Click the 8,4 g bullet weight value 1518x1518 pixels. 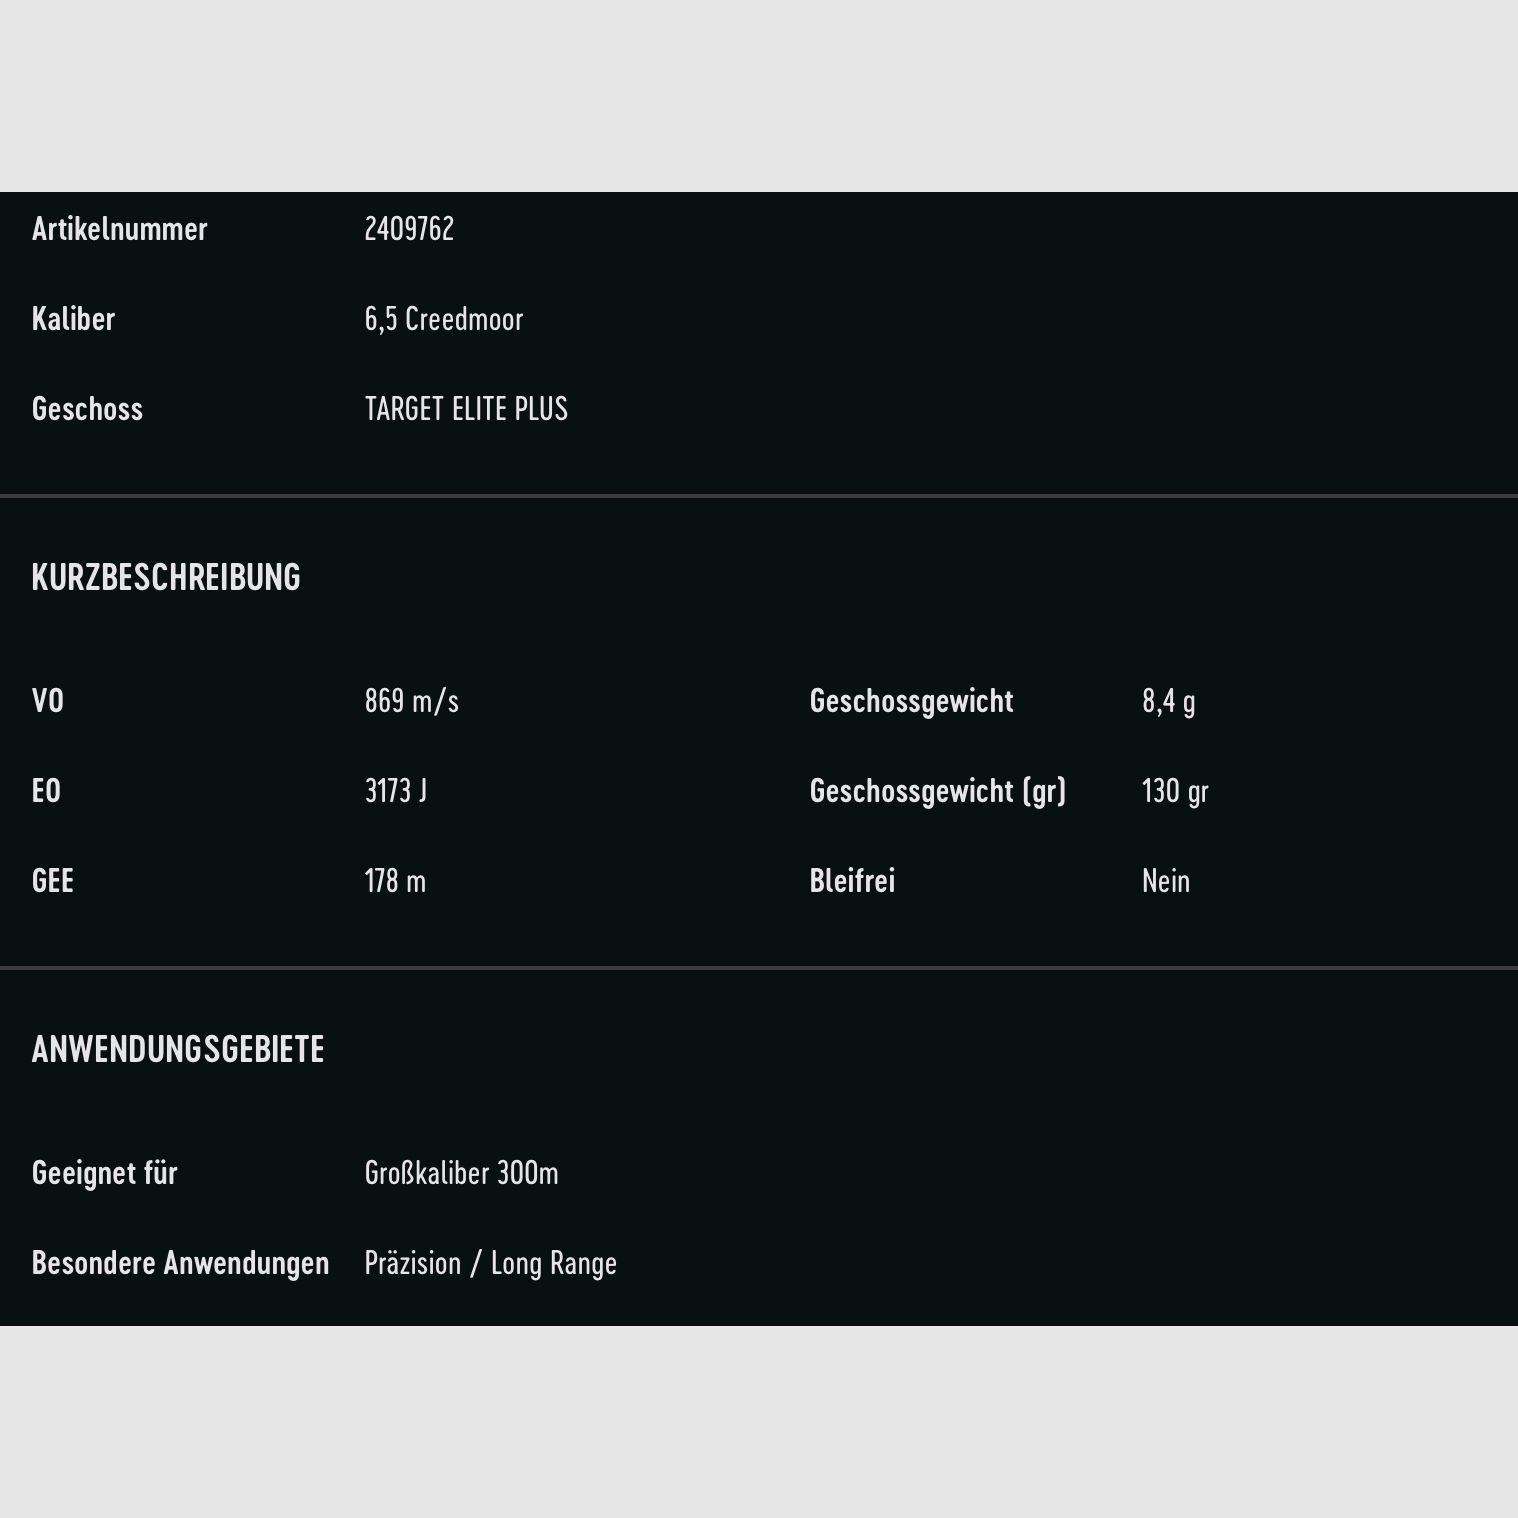[1168, 701]
